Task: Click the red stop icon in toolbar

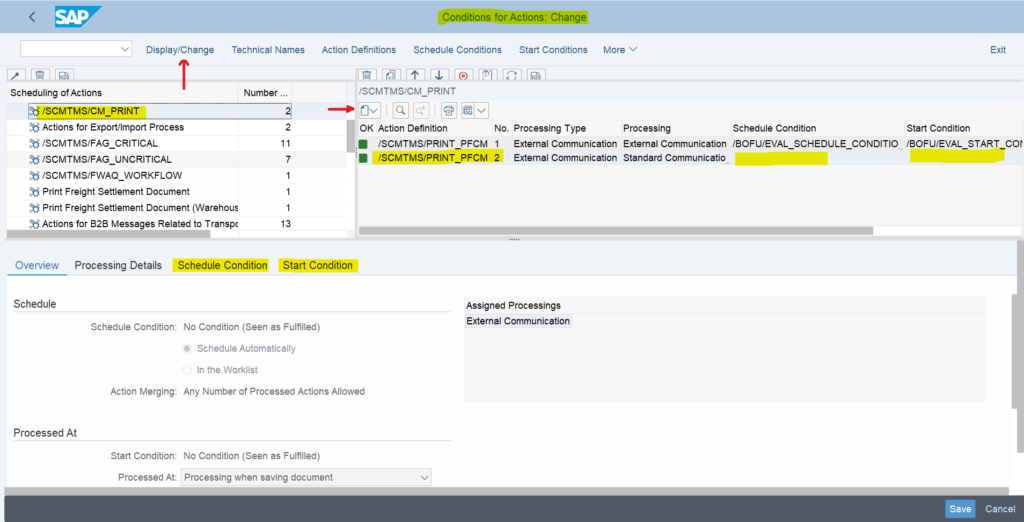Action: tap(463, 75)
